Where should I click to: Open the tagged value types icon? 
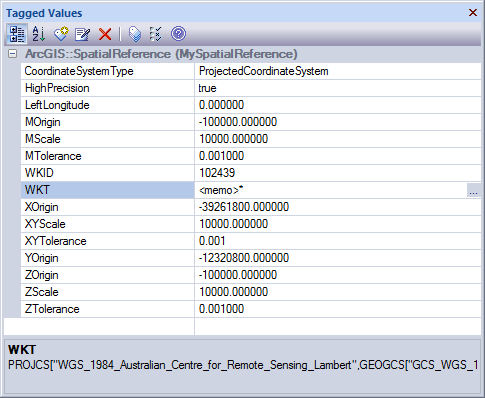[x=135, y=34]
